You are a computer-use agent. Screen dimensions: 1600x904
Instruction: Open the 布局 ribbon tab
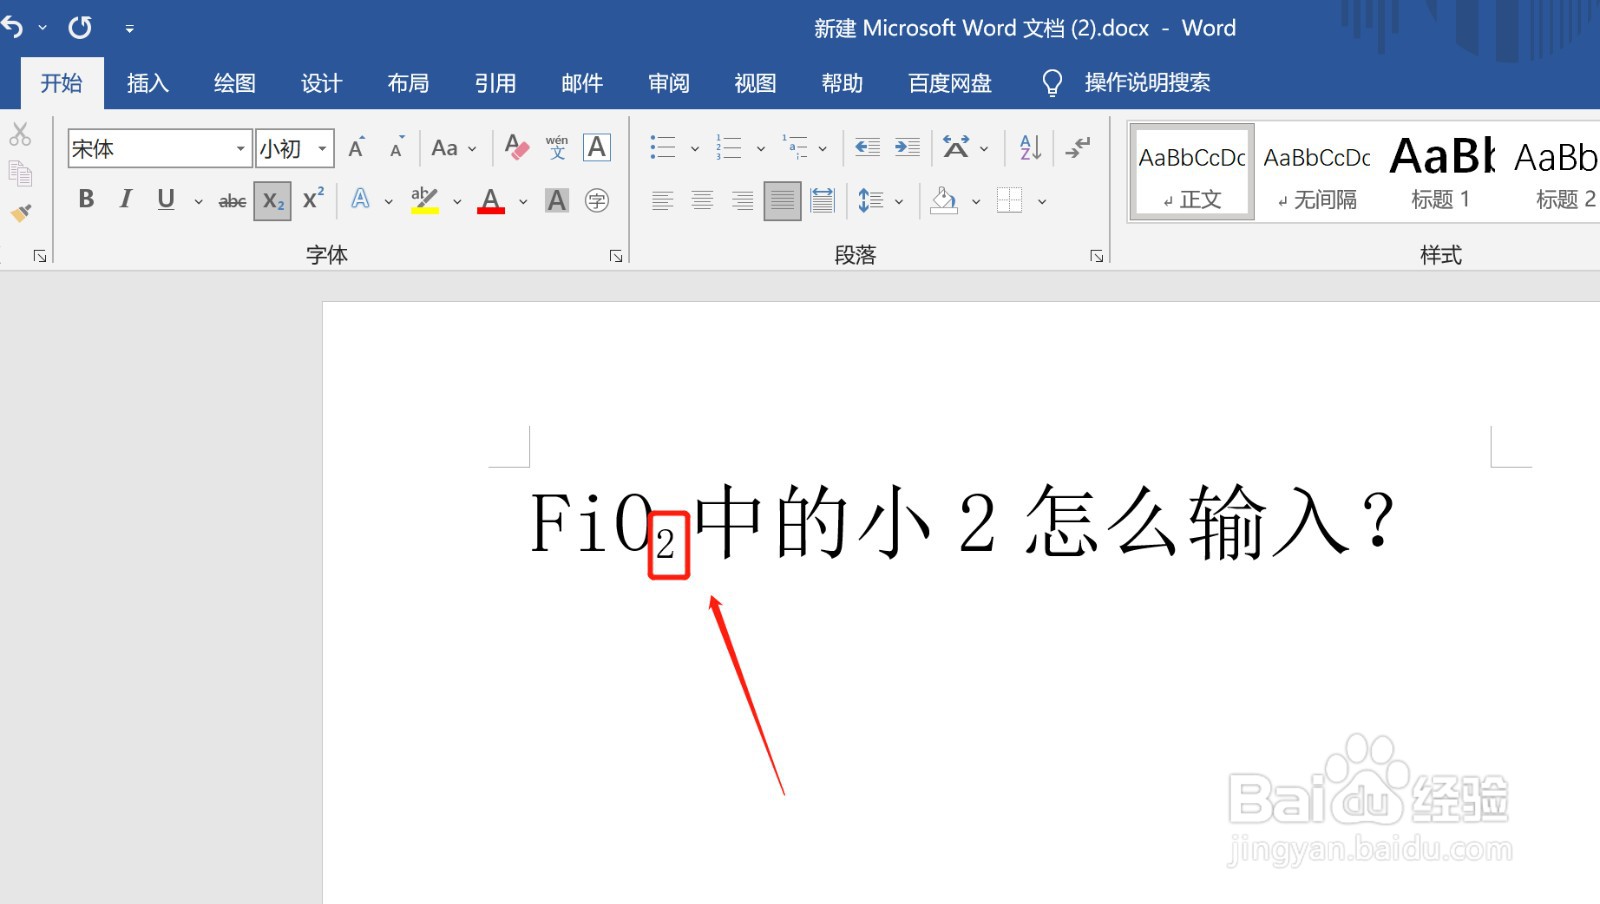pos(408,83)
